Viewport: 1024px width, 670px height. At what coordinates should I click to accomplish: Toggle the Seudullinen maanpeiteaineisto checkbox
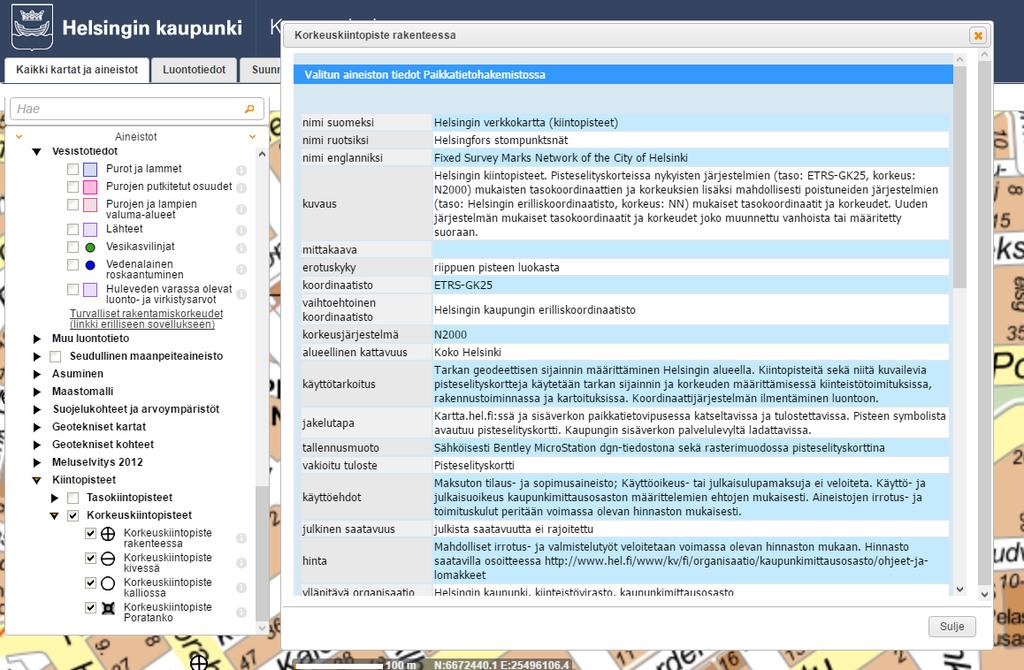(x=56, y=357)
